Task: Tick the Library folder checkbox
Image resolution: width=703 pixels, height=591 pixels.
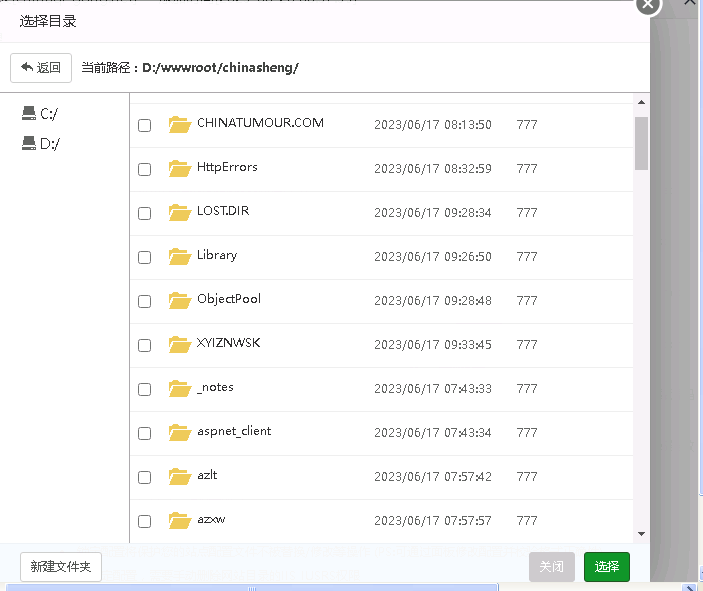Action: (144, 257)
